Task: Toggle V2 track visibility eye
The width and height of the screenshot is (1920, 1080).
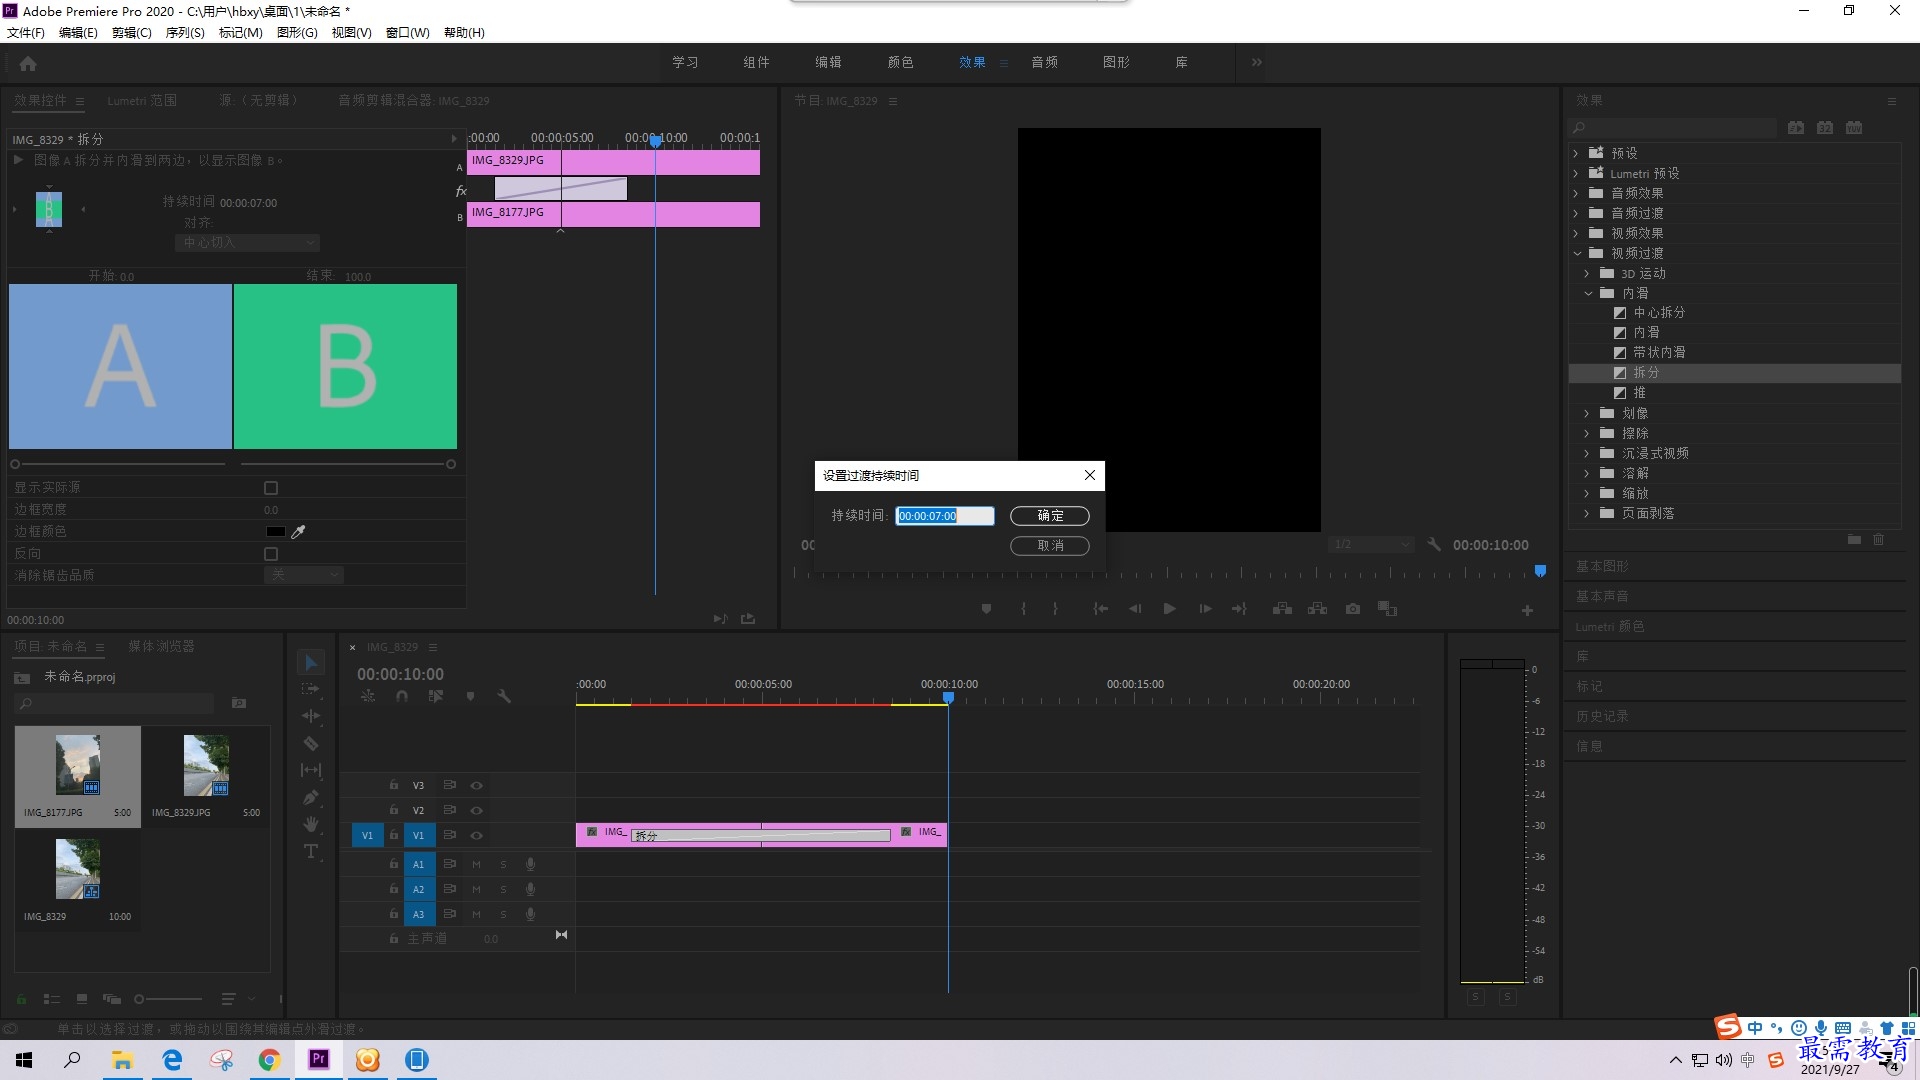Action: [477, 810]
